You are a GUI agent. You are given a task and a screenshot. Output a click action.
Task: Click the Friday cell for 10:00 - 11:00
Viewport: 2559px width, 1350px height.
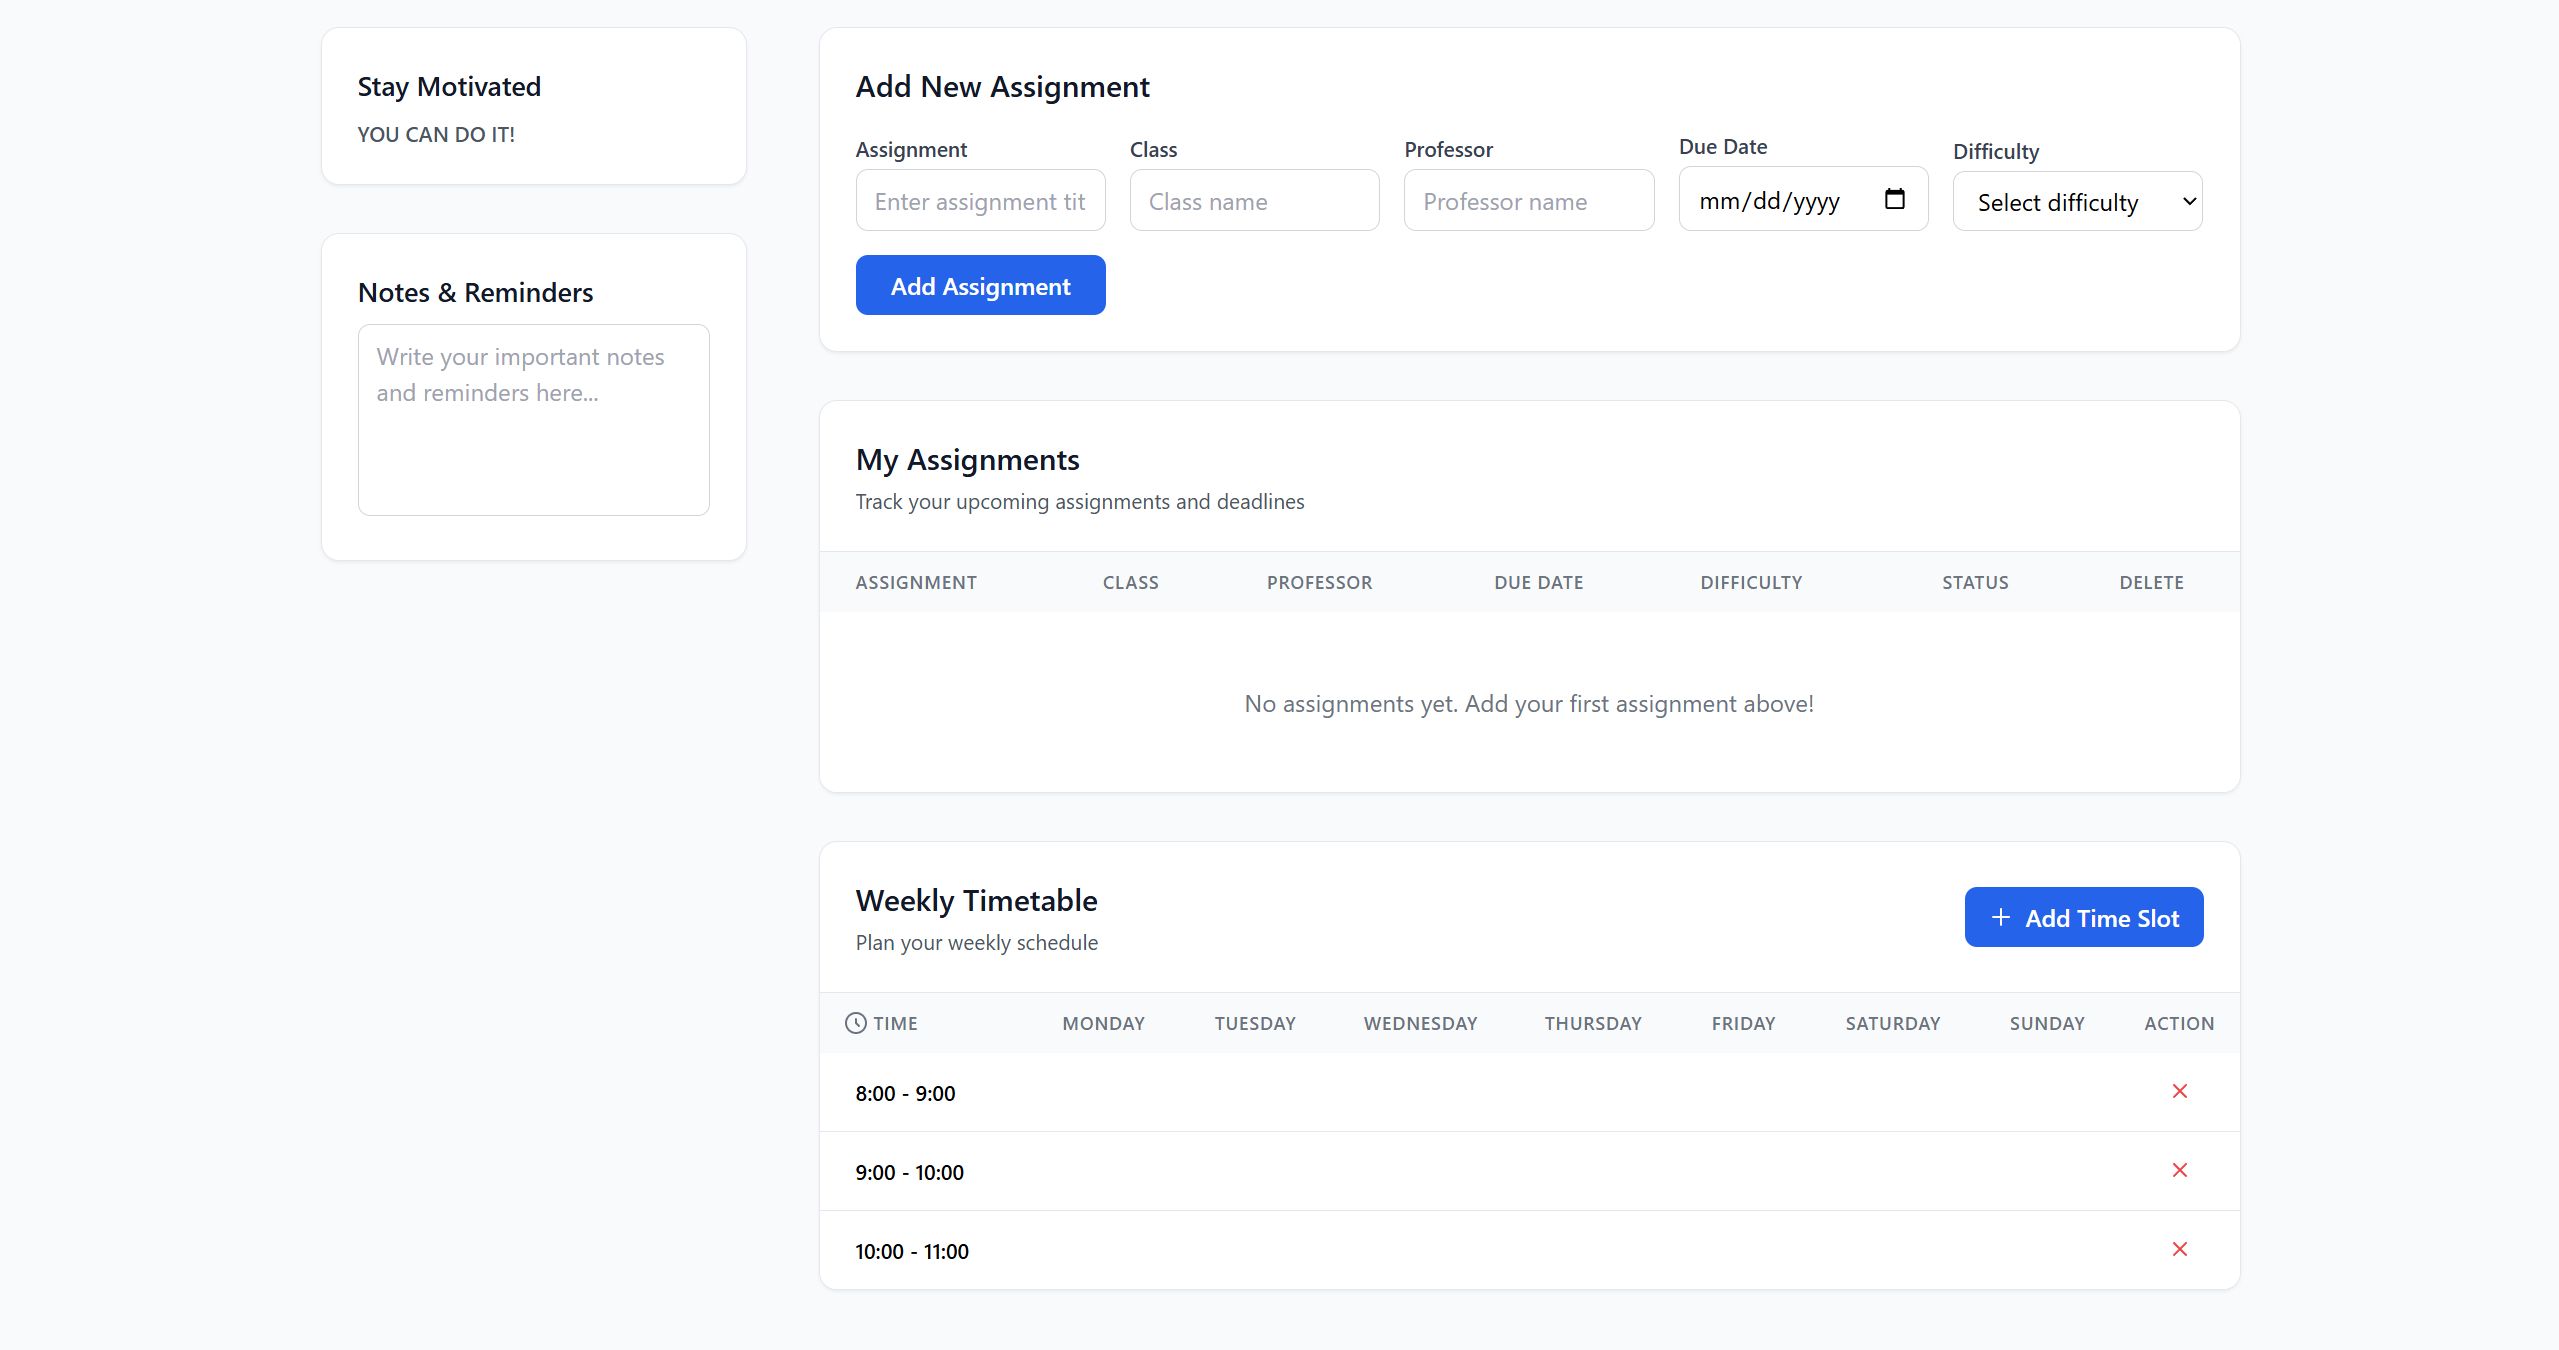pyautogui.click(x=1743, y=1251)
